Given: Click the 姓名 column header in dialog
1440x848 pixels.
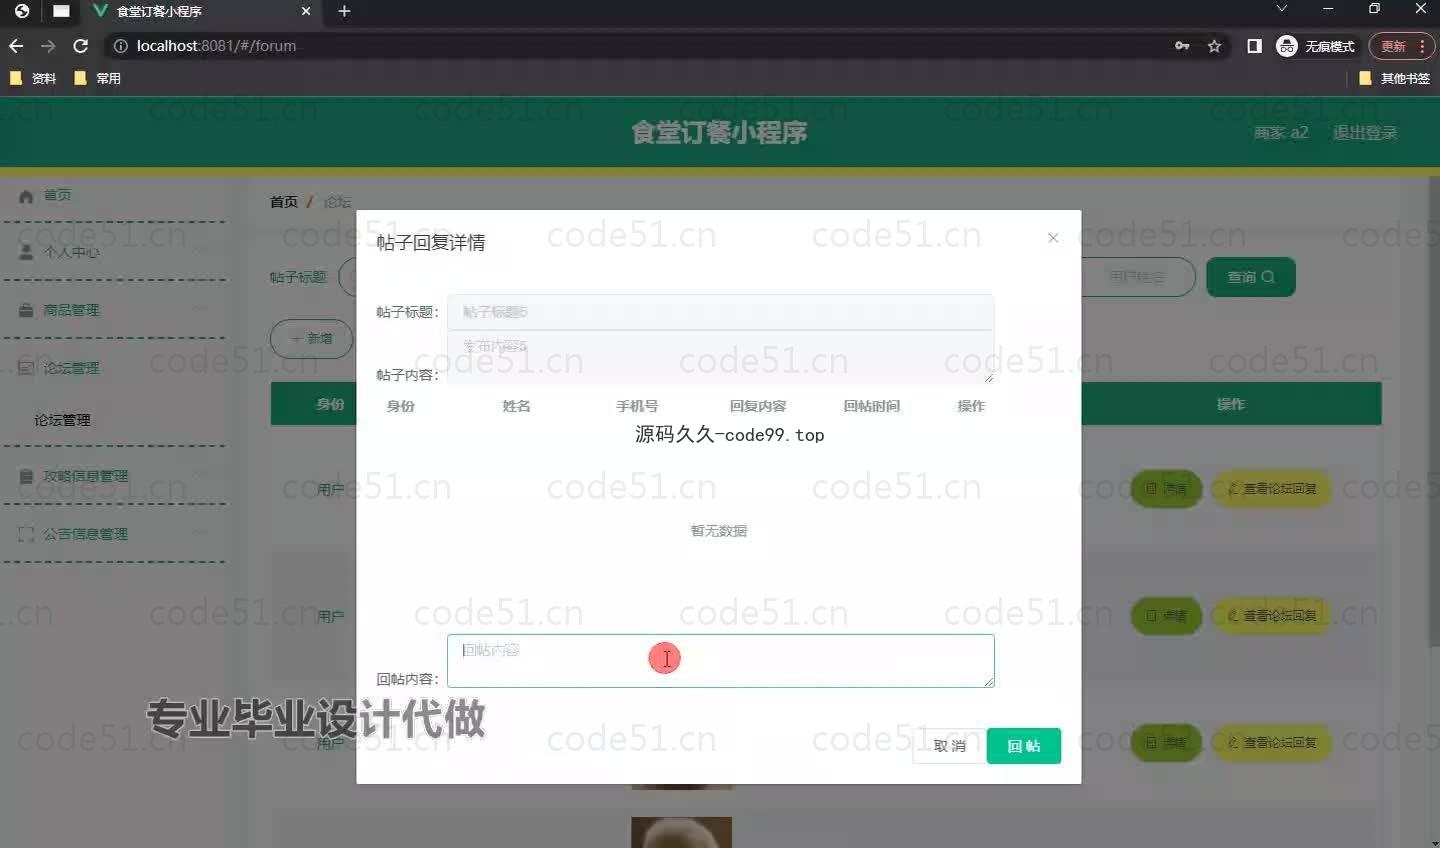Looking at the screenshot, I should [516, 406].
